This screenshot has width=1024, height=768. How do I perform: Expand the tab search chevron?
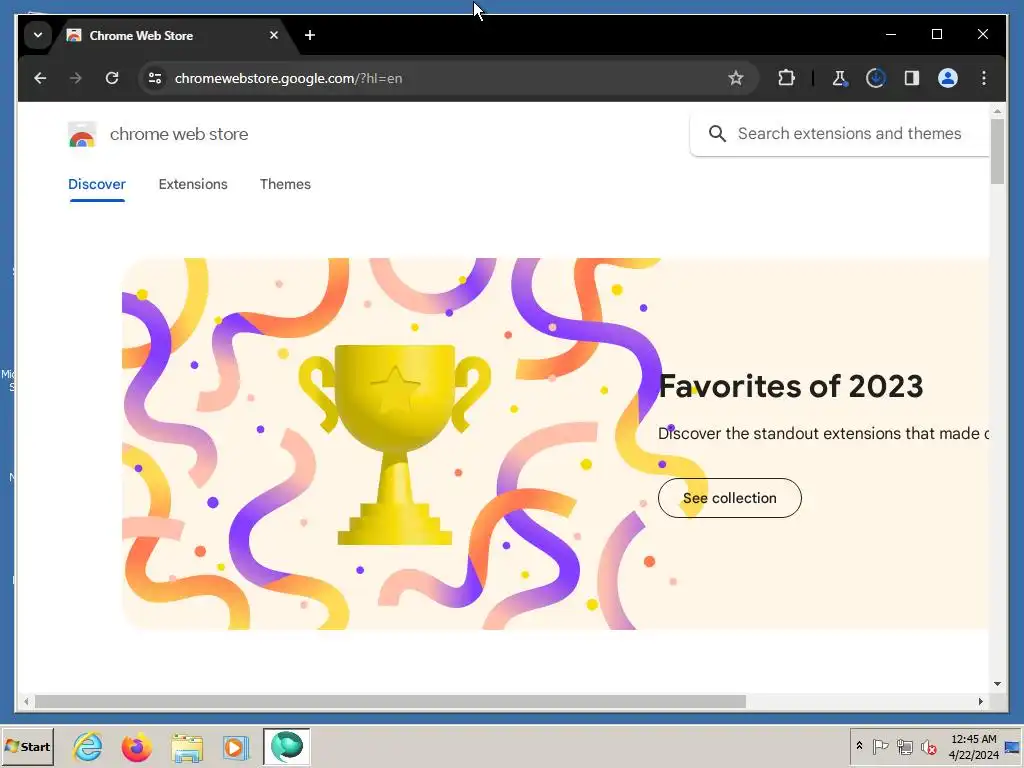pos(38,35)
